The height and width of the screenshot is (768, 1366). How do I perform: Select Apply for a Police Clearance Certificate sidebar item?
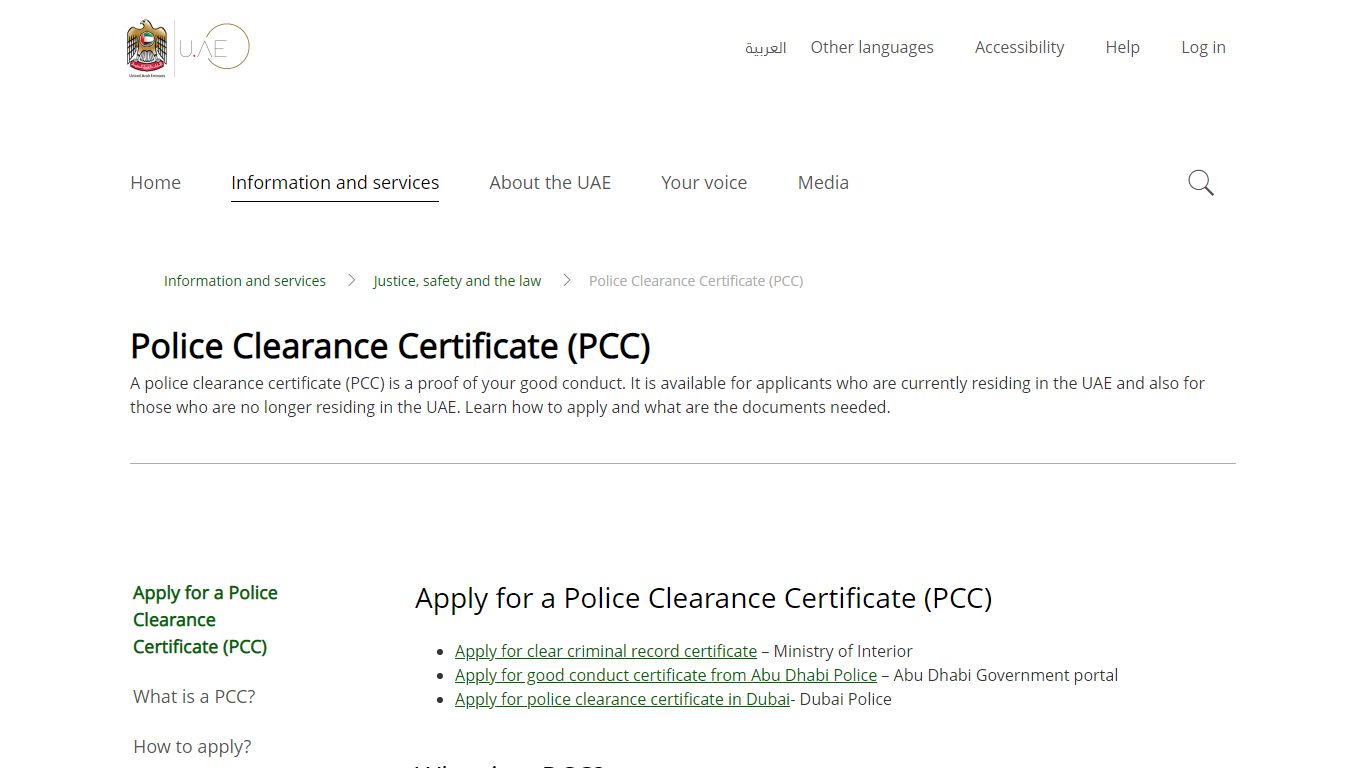click(x=205, y=620)
